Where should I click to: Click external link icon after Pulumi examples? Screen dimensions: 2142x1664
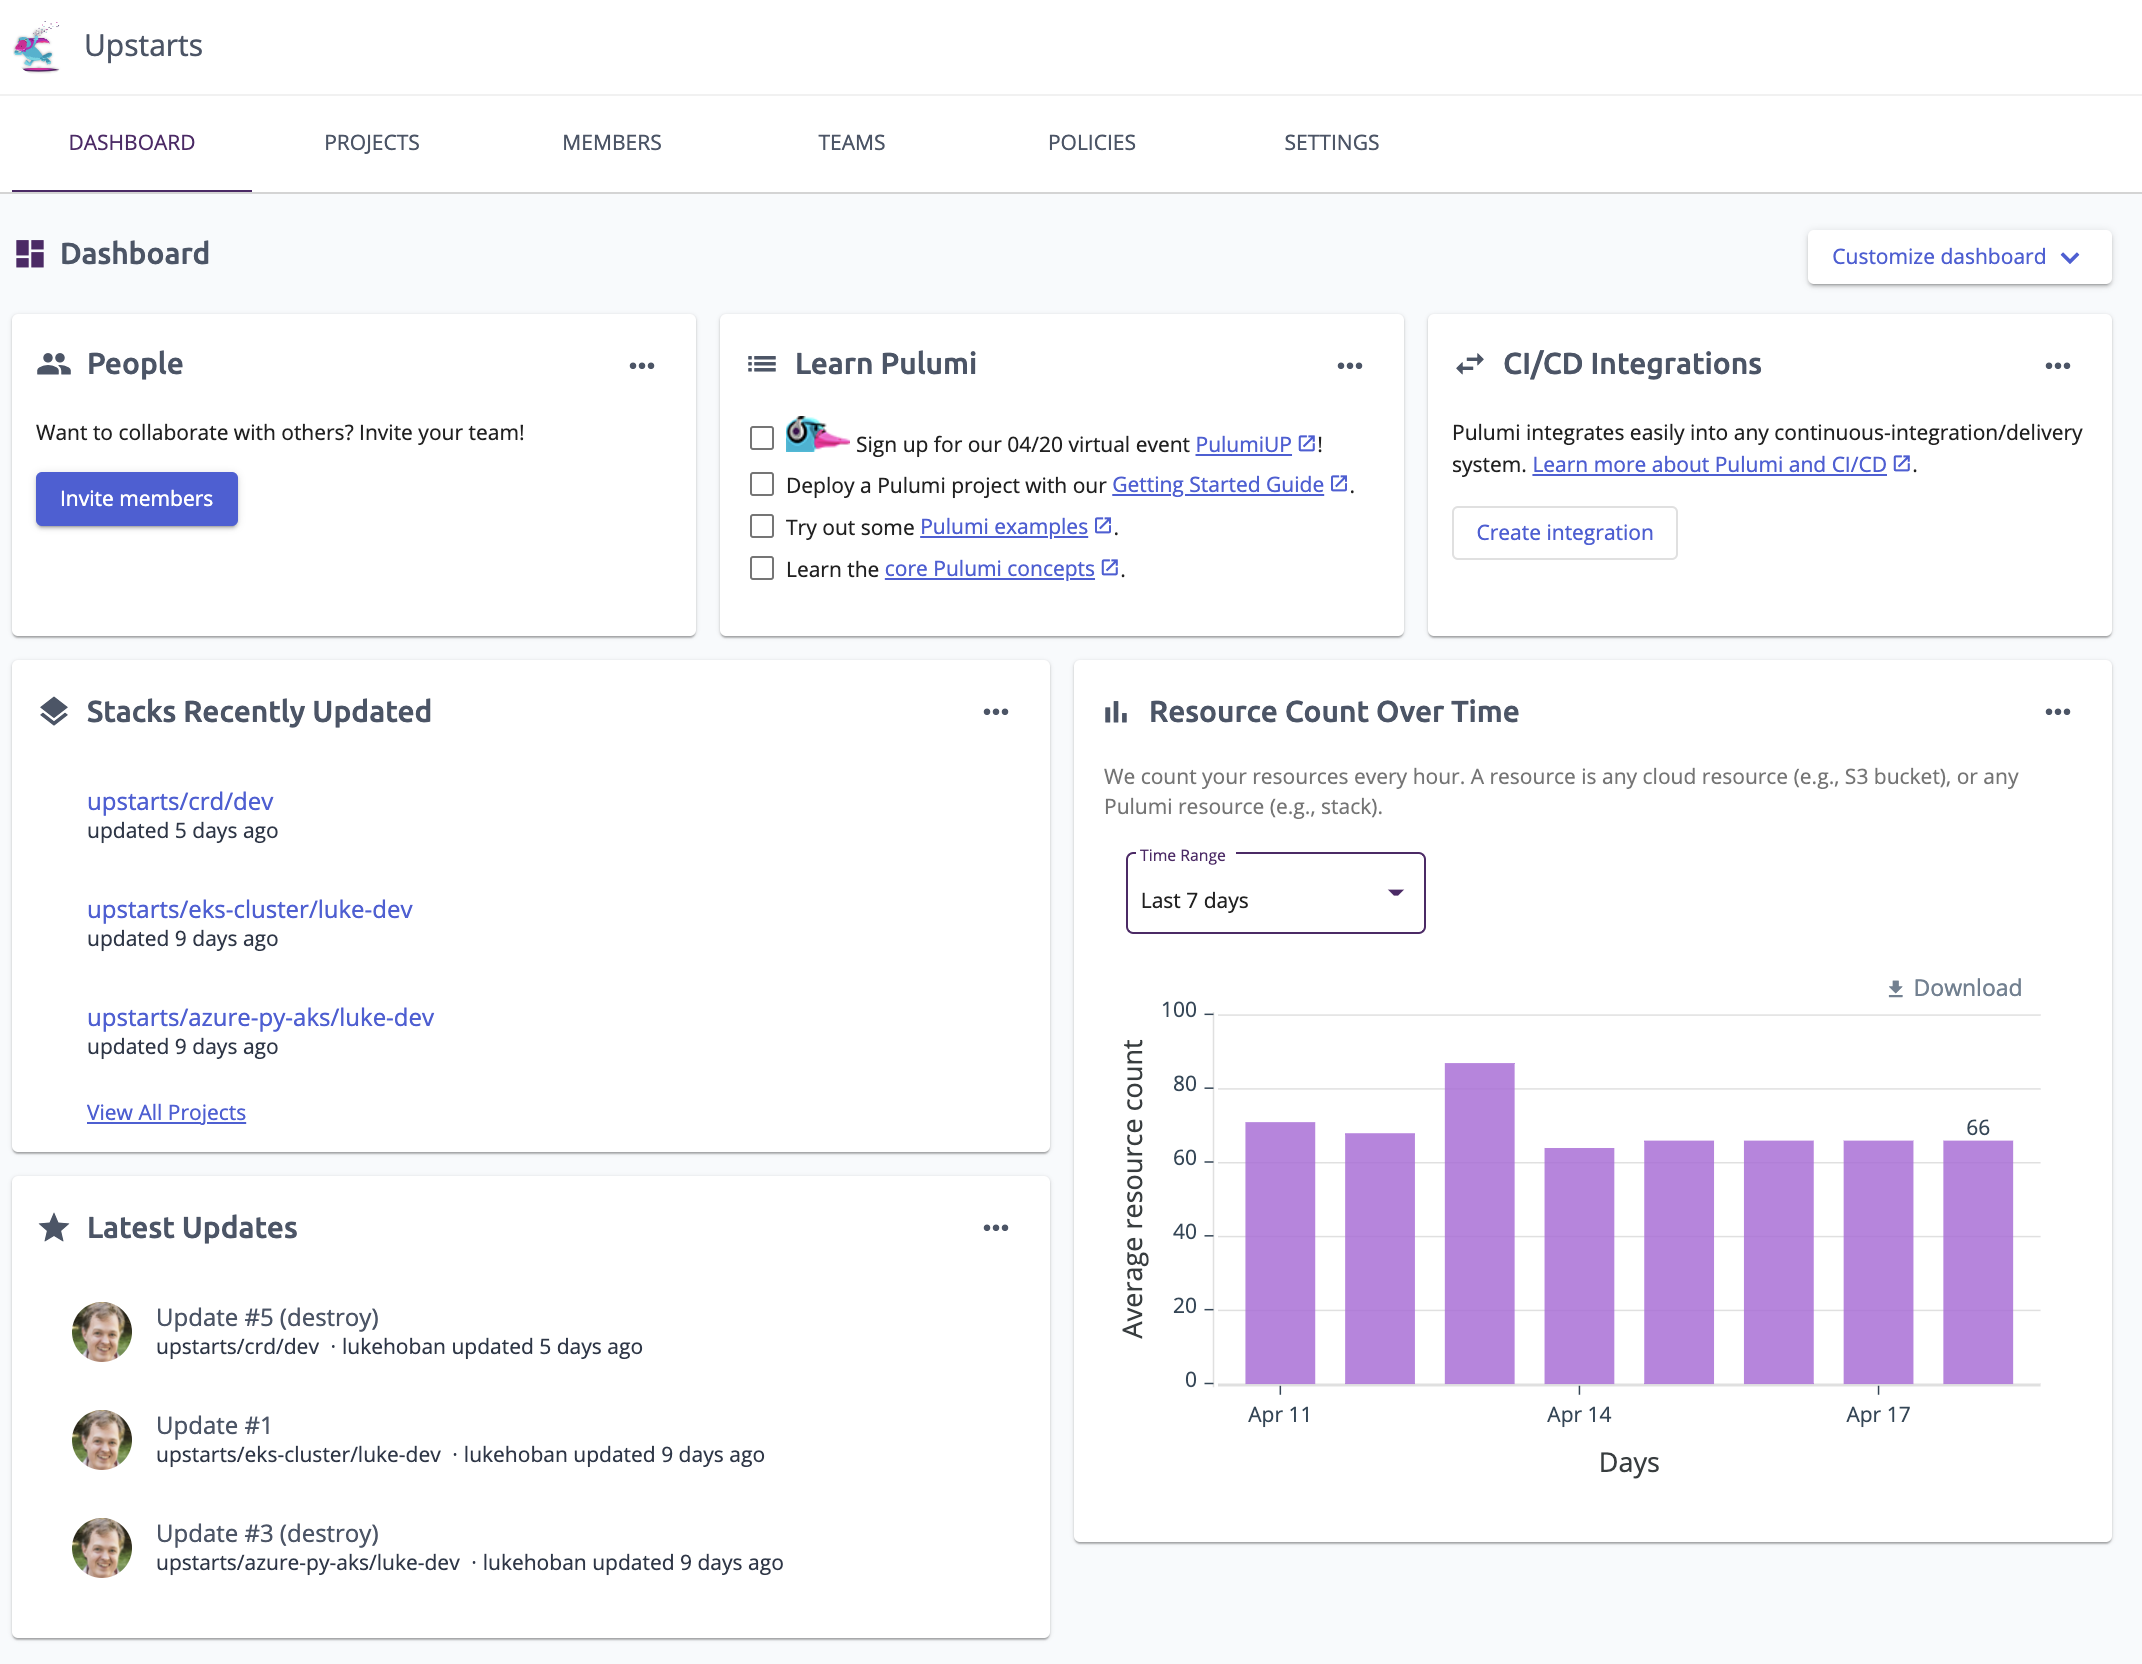[1103, 526]
